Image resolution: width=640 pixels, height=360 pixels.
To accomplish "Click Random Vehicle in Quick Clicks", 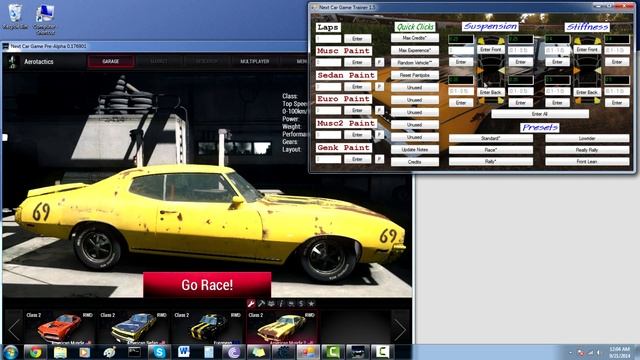I will [415, 63].
